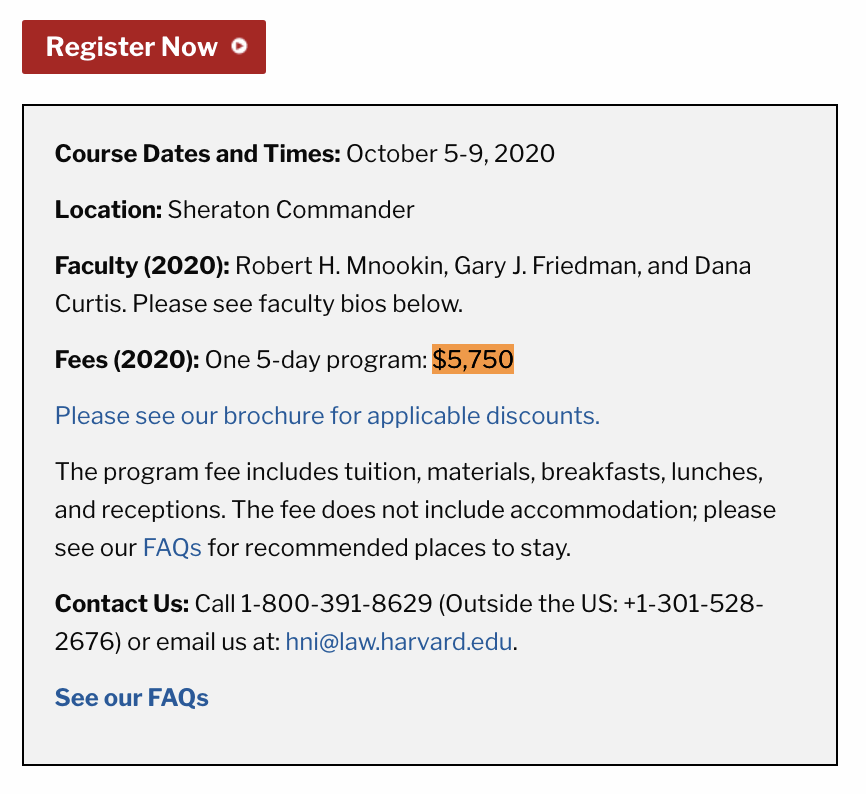
Task: Click the highlighted $5,750 price
Action: tap(473, 360)
